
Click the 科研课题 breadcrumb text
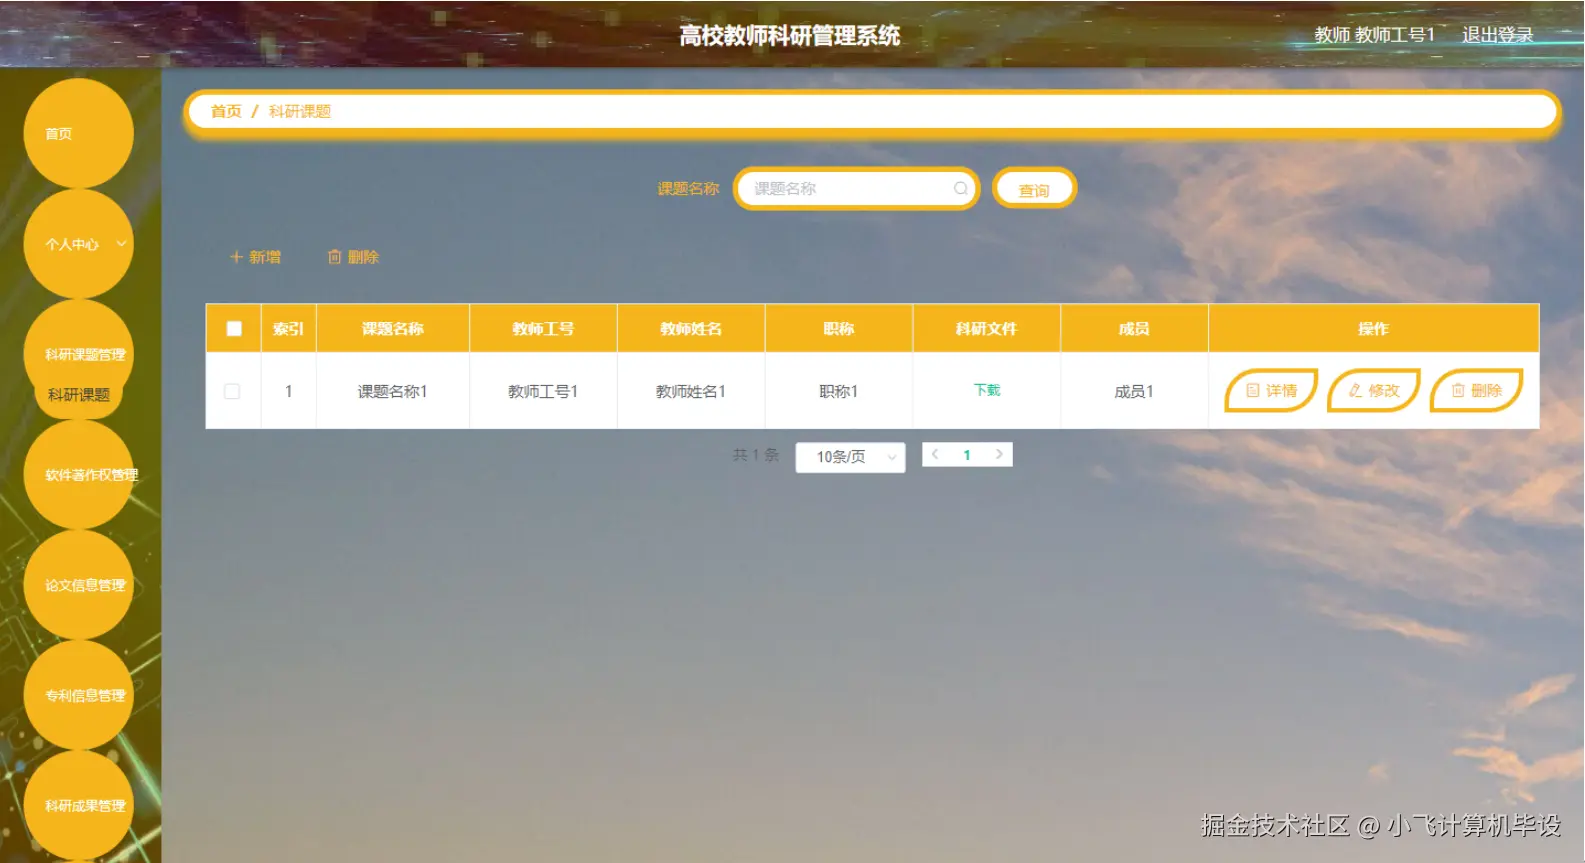pos(300,111)
